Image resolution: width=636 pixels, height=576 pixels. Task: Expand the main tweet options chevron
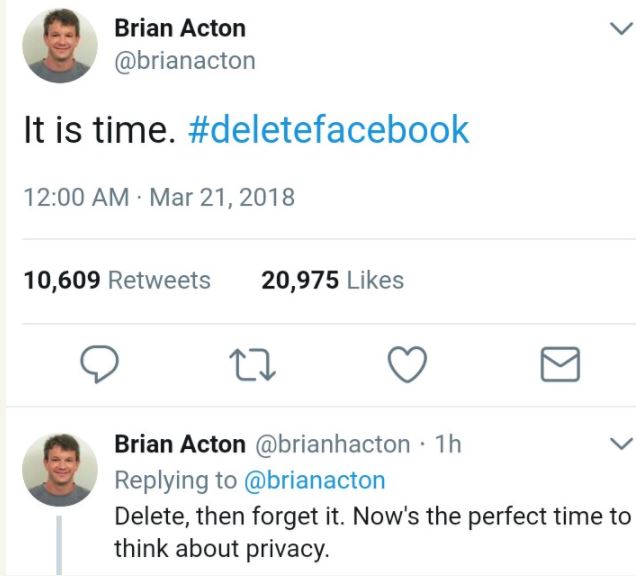click(x=621, y=29)
